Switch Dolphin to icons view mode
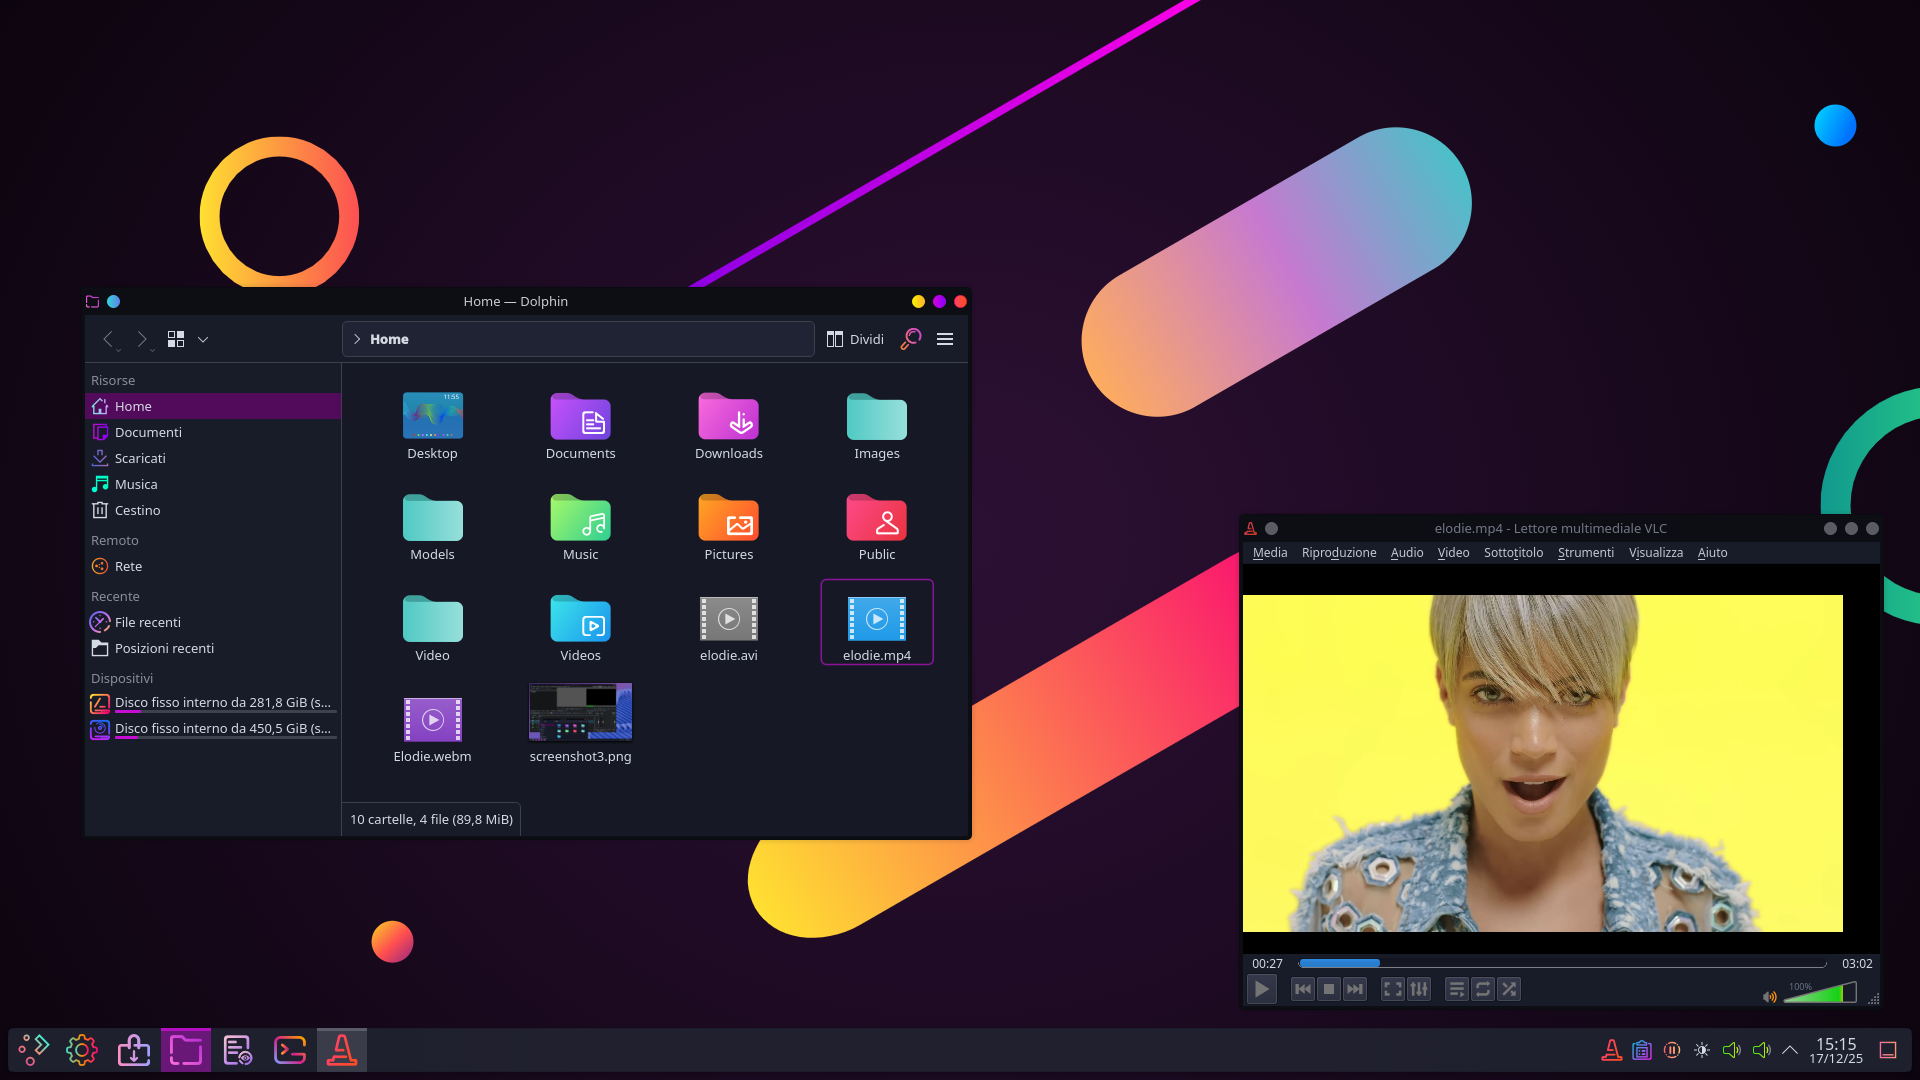This screenshot has width=1920, height=1080. coord(176,339)
